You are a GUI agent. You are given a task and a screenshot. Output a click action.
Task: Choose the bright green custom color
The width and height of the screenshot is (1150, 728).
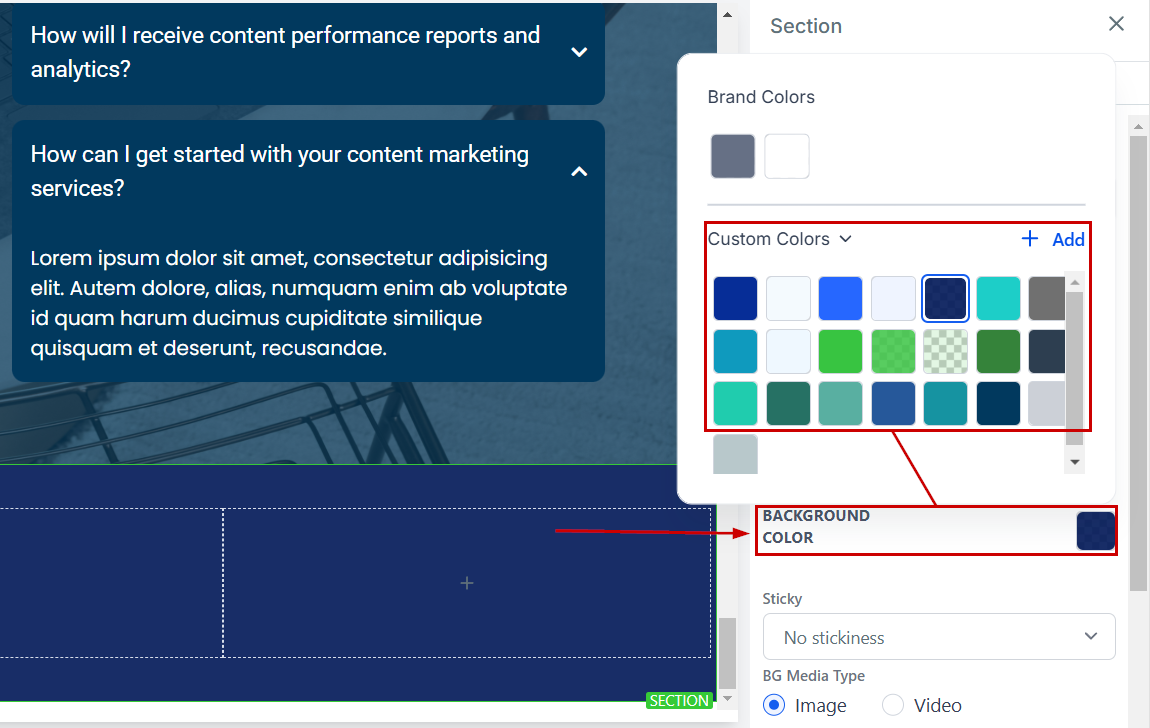(x=840, y=351)
